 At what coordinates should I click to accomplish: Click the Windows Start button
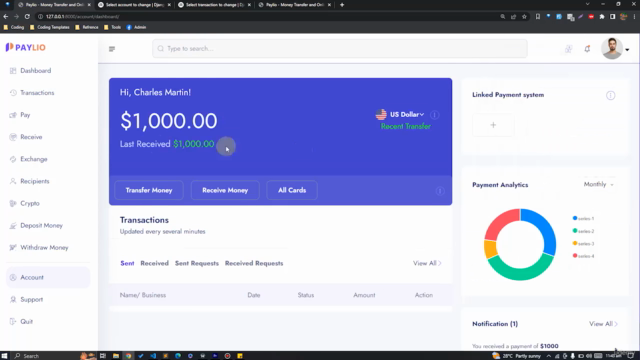[x=4, y=356]
